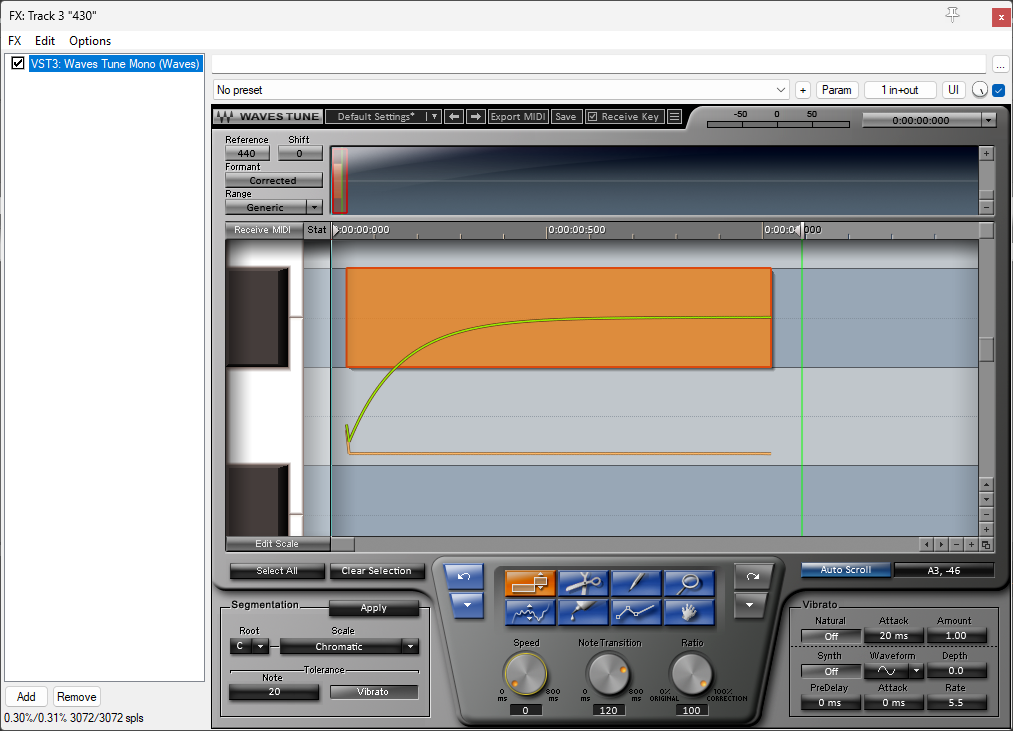Zoom in overview with plus button
Viewport: 1013px width, 731px height.
coord(986,153)
